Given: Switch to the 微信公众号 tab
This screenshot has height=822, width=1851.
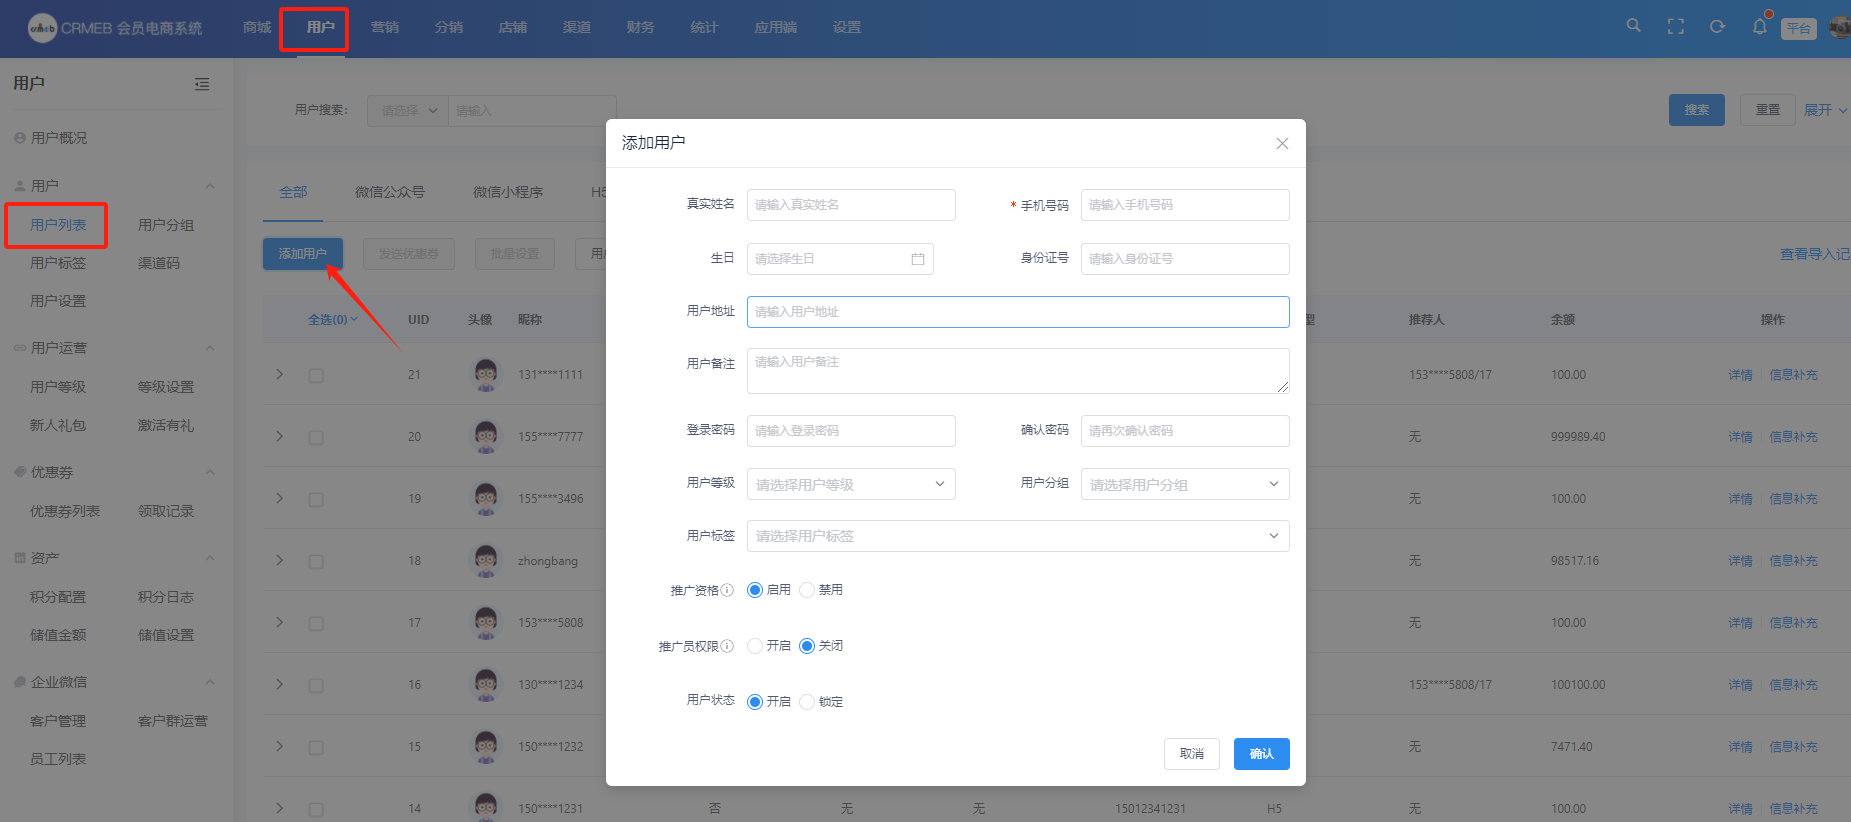Looking at the screenshot, I should click(390, 192).
